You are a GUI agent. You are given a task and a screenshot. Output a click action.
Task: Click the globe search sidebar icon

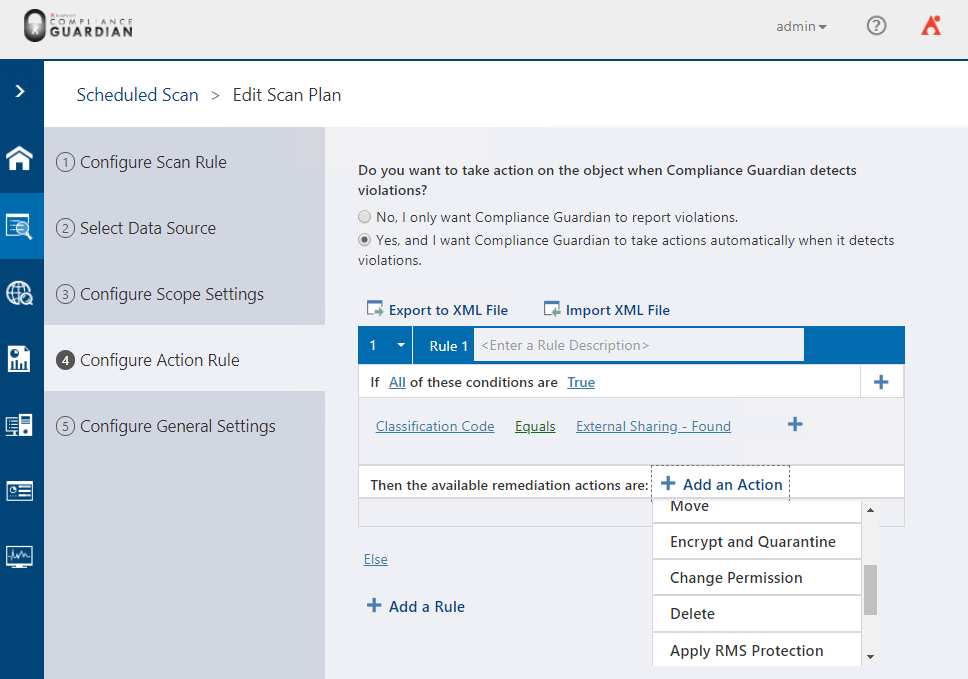pyautogui.click(x=19, y=293)
